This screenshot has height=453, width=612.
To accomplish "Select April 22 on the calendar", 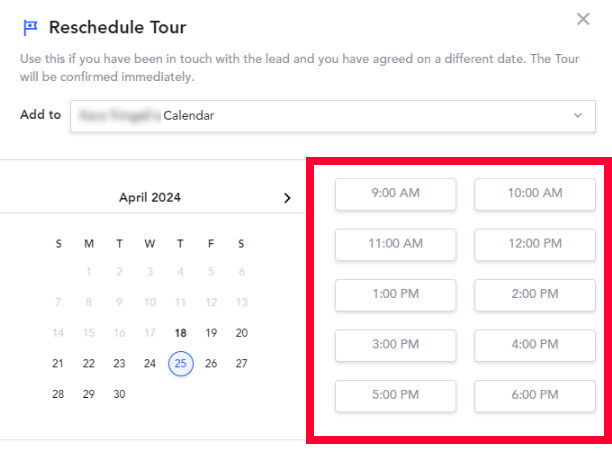I will pos(89,364).
